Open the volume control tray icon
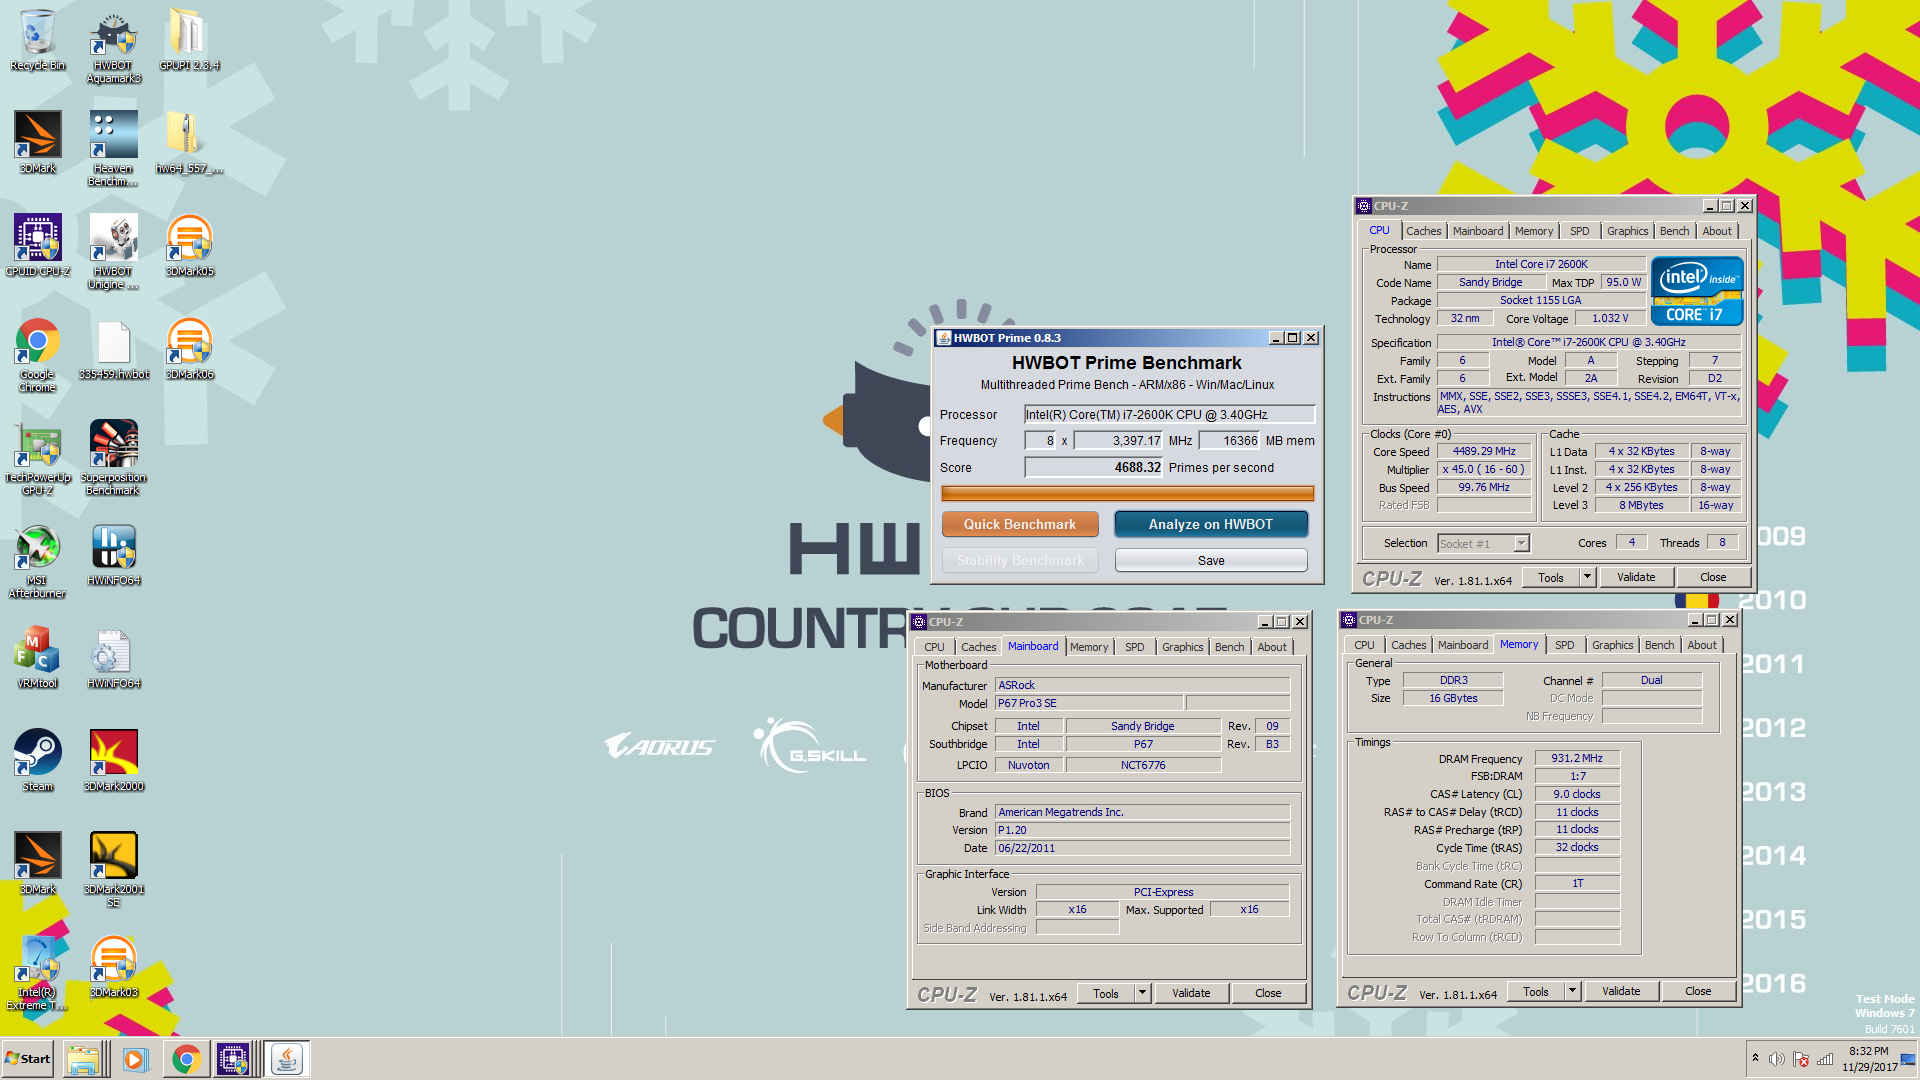The height and width of the screenshot is (1080, 1920). click(x=1776, y=1059)
